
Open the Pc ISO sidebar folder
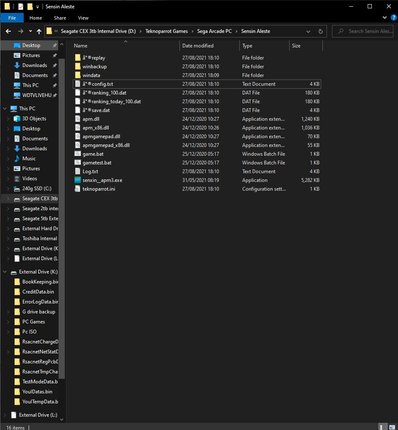[x=29, y=332]
